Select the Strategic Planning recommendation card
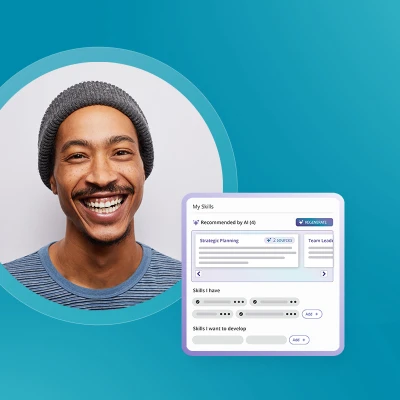 click(x=247, y=250)
